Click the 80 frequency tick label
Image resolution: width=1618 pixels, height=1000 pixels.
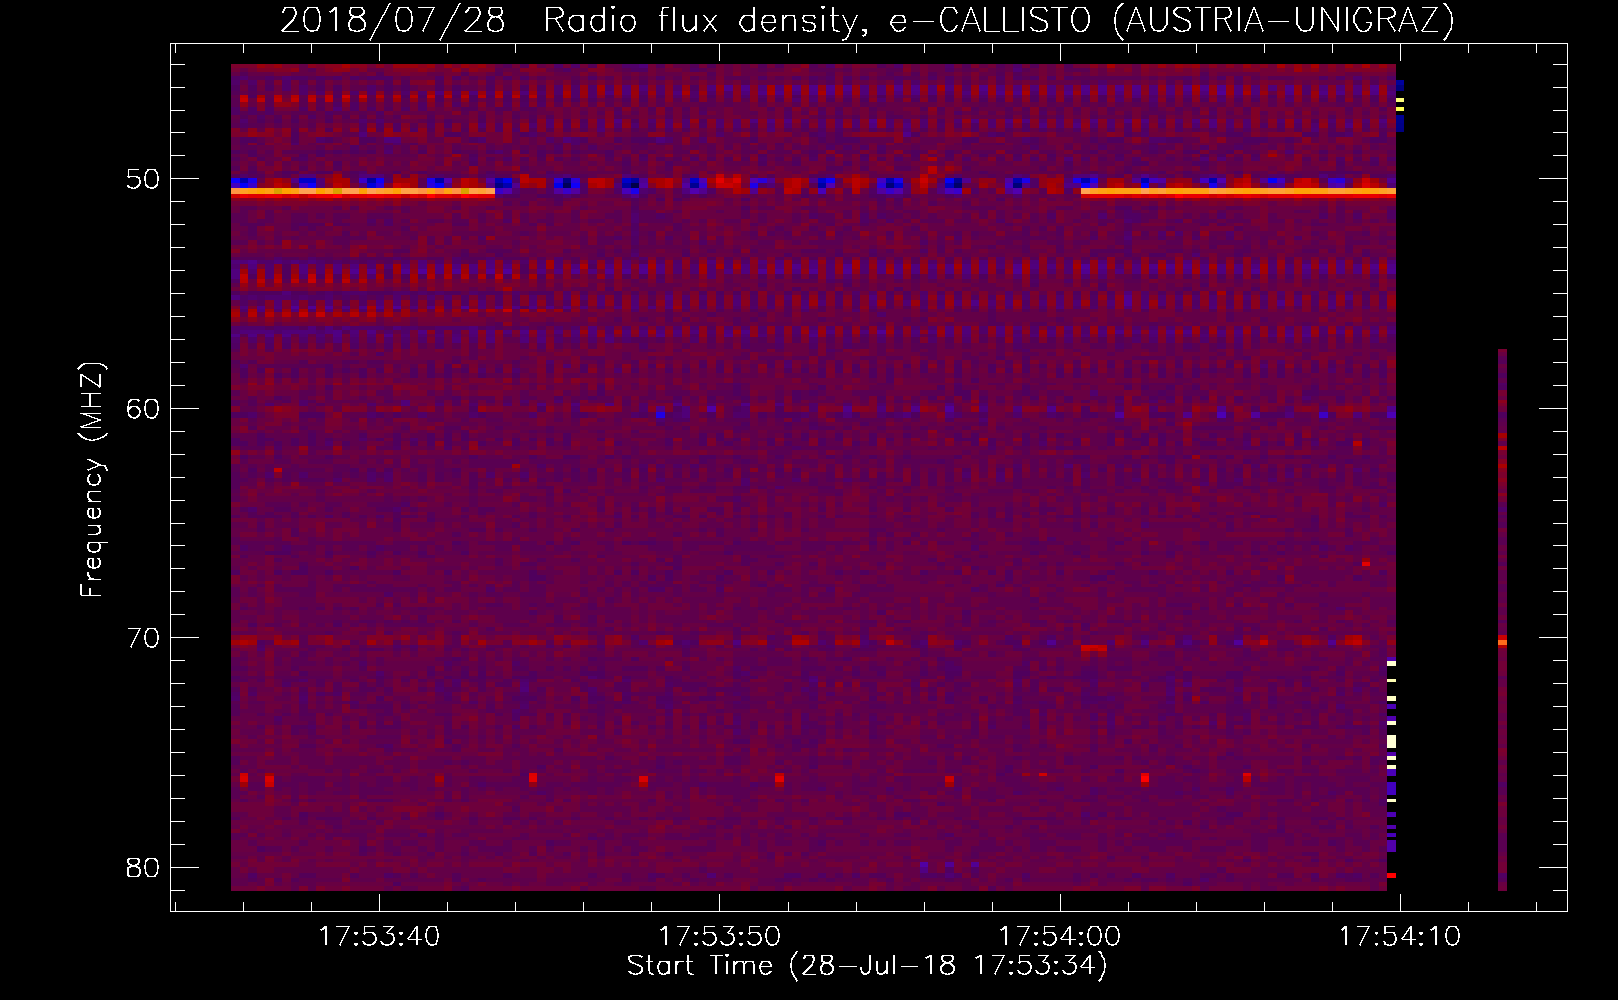(143, 867)
